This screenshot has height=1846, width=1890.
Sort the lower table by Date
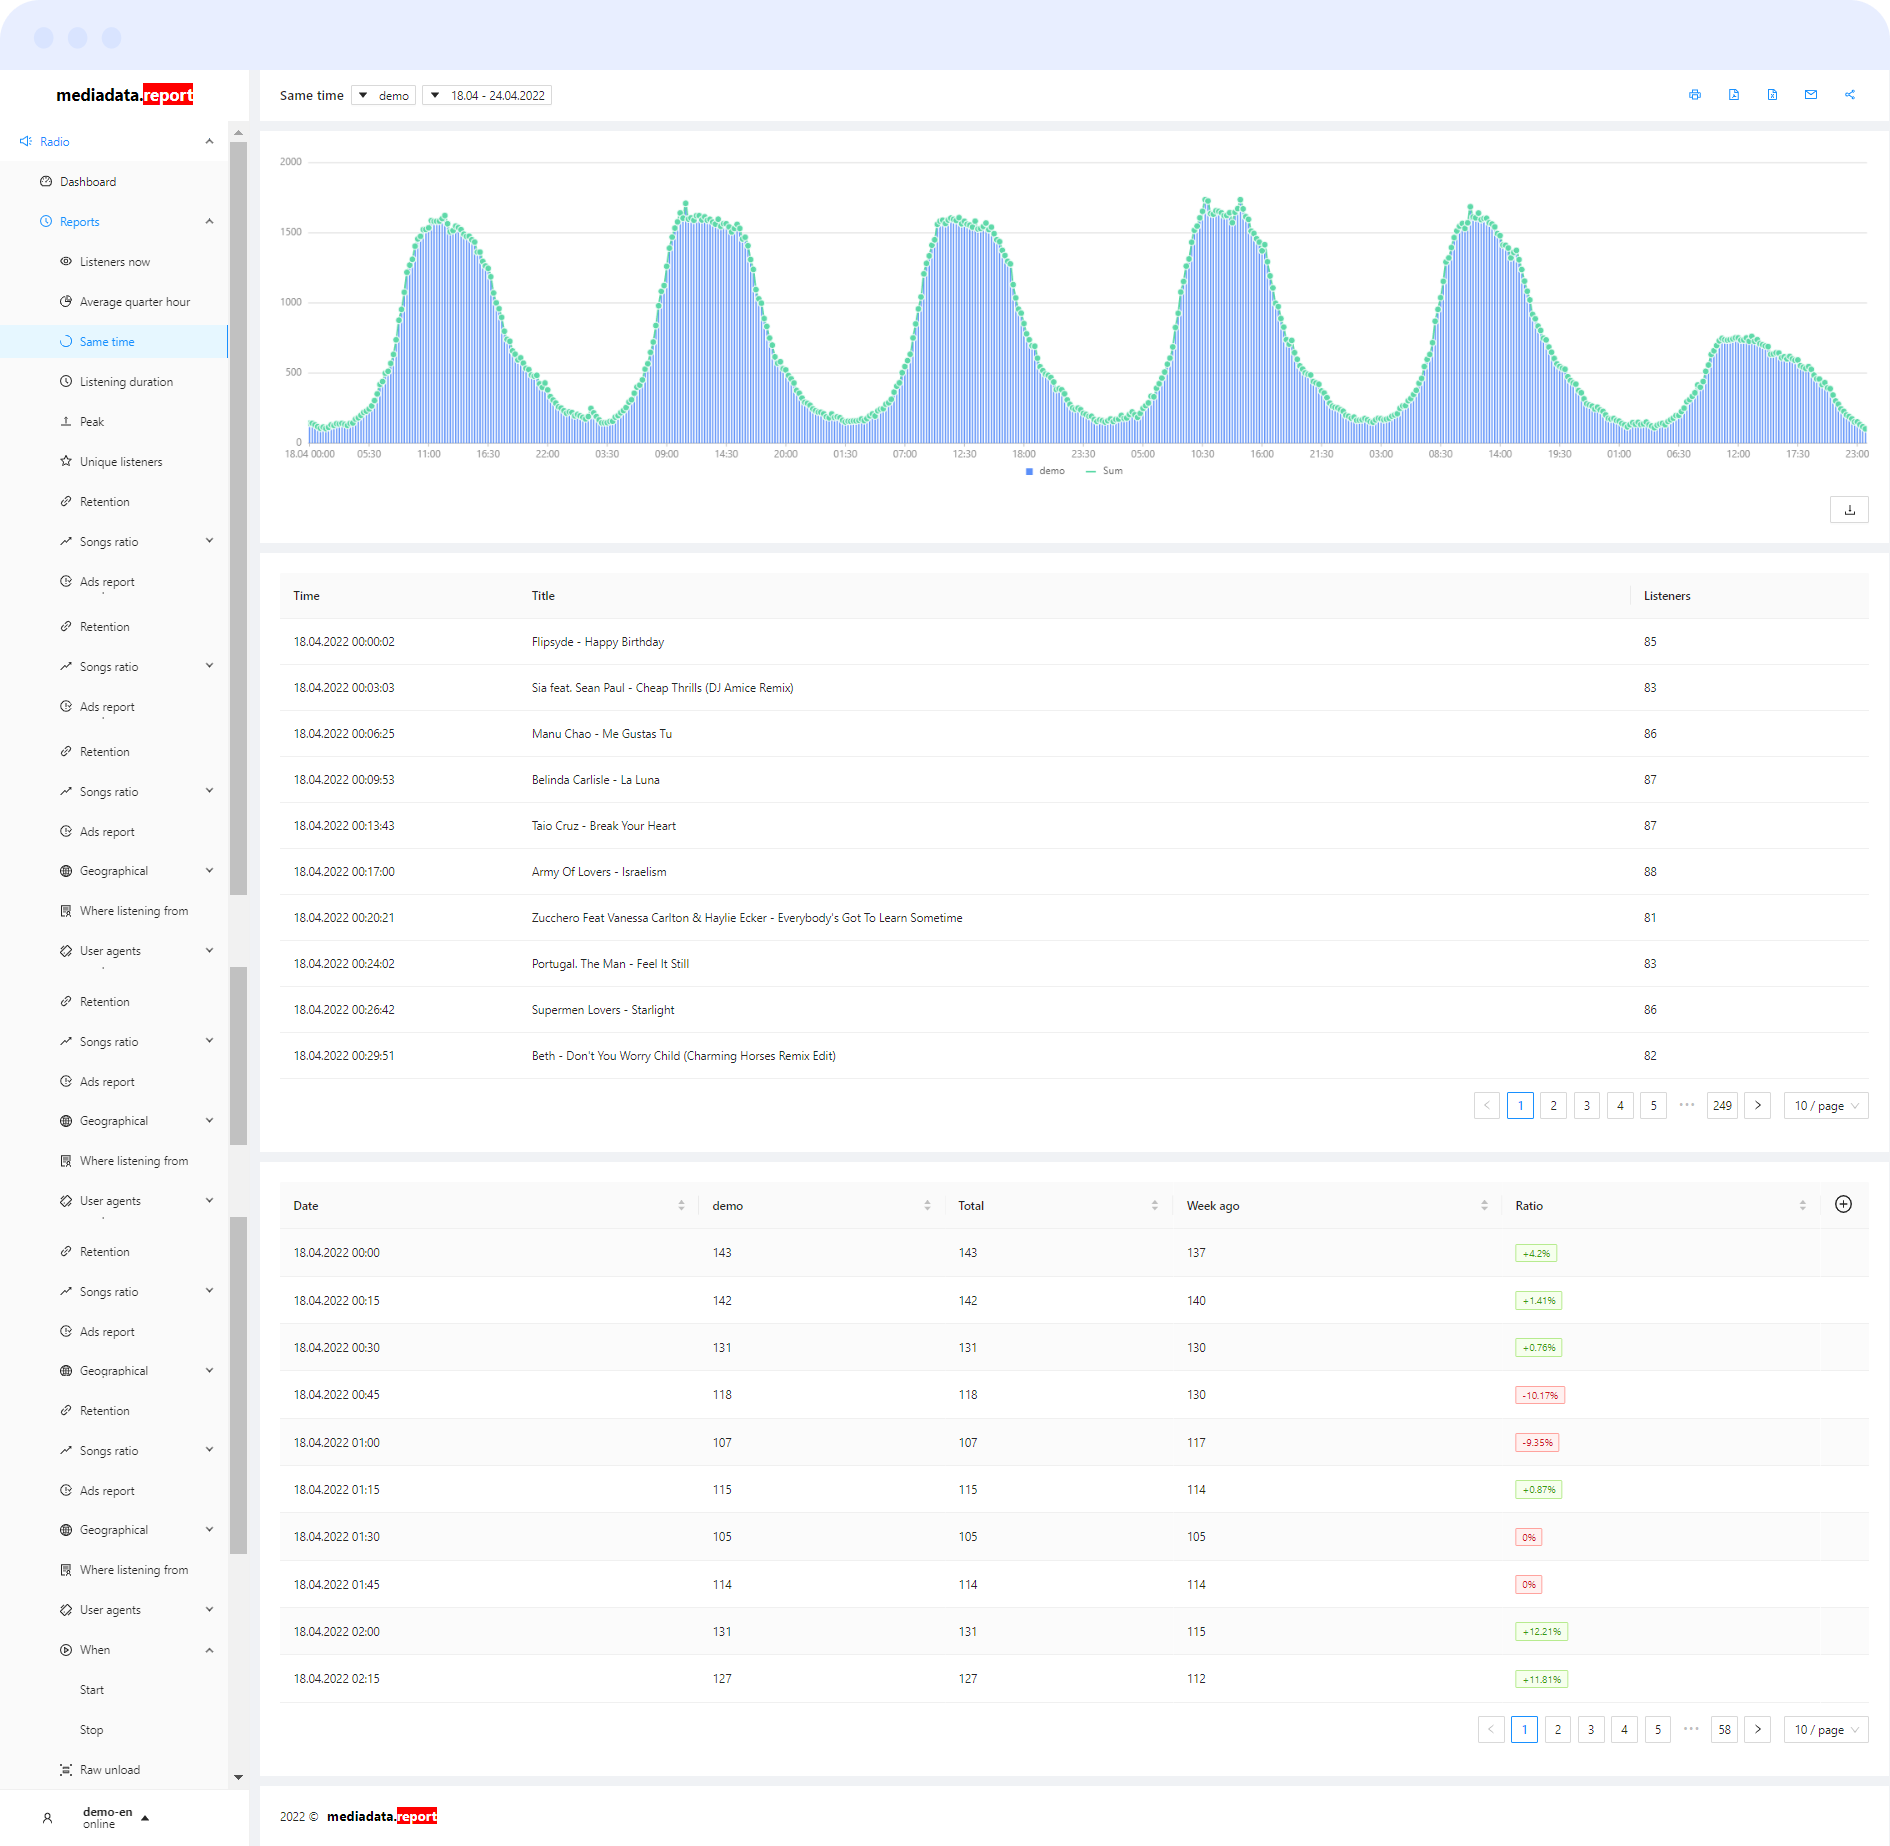click(681, 1205)
